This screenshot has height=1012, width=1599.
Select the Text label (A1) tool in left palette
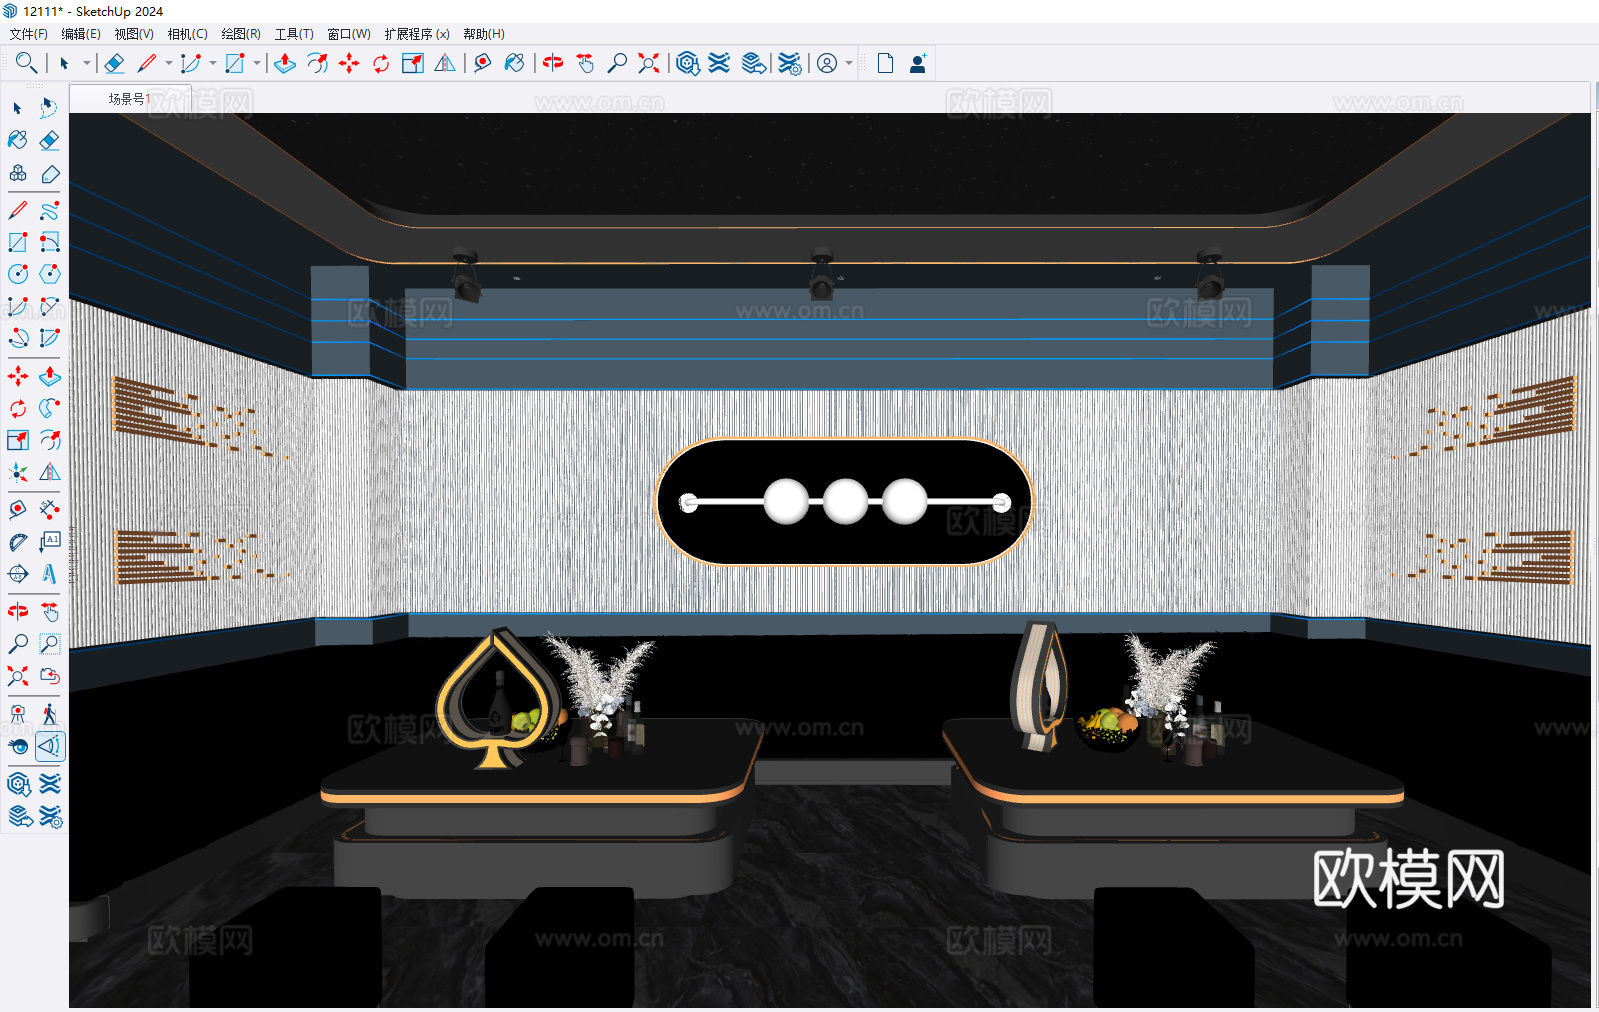tap(49, 542)
